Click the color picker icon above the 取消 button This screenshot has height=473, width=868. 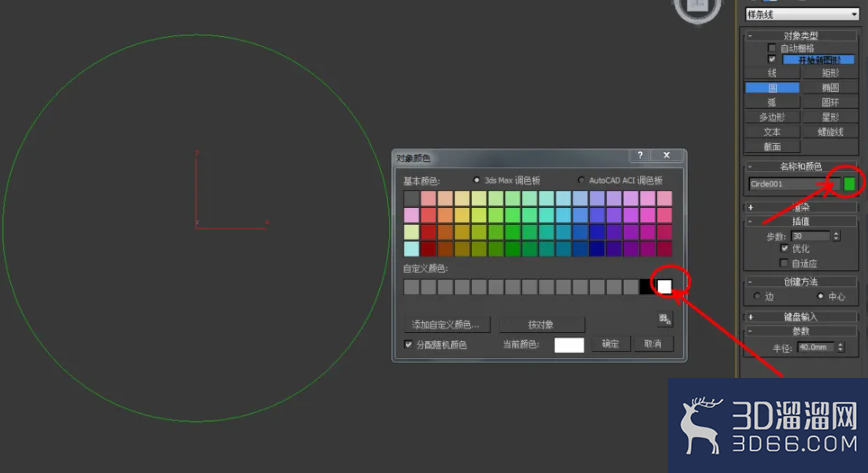click(665, 319)
